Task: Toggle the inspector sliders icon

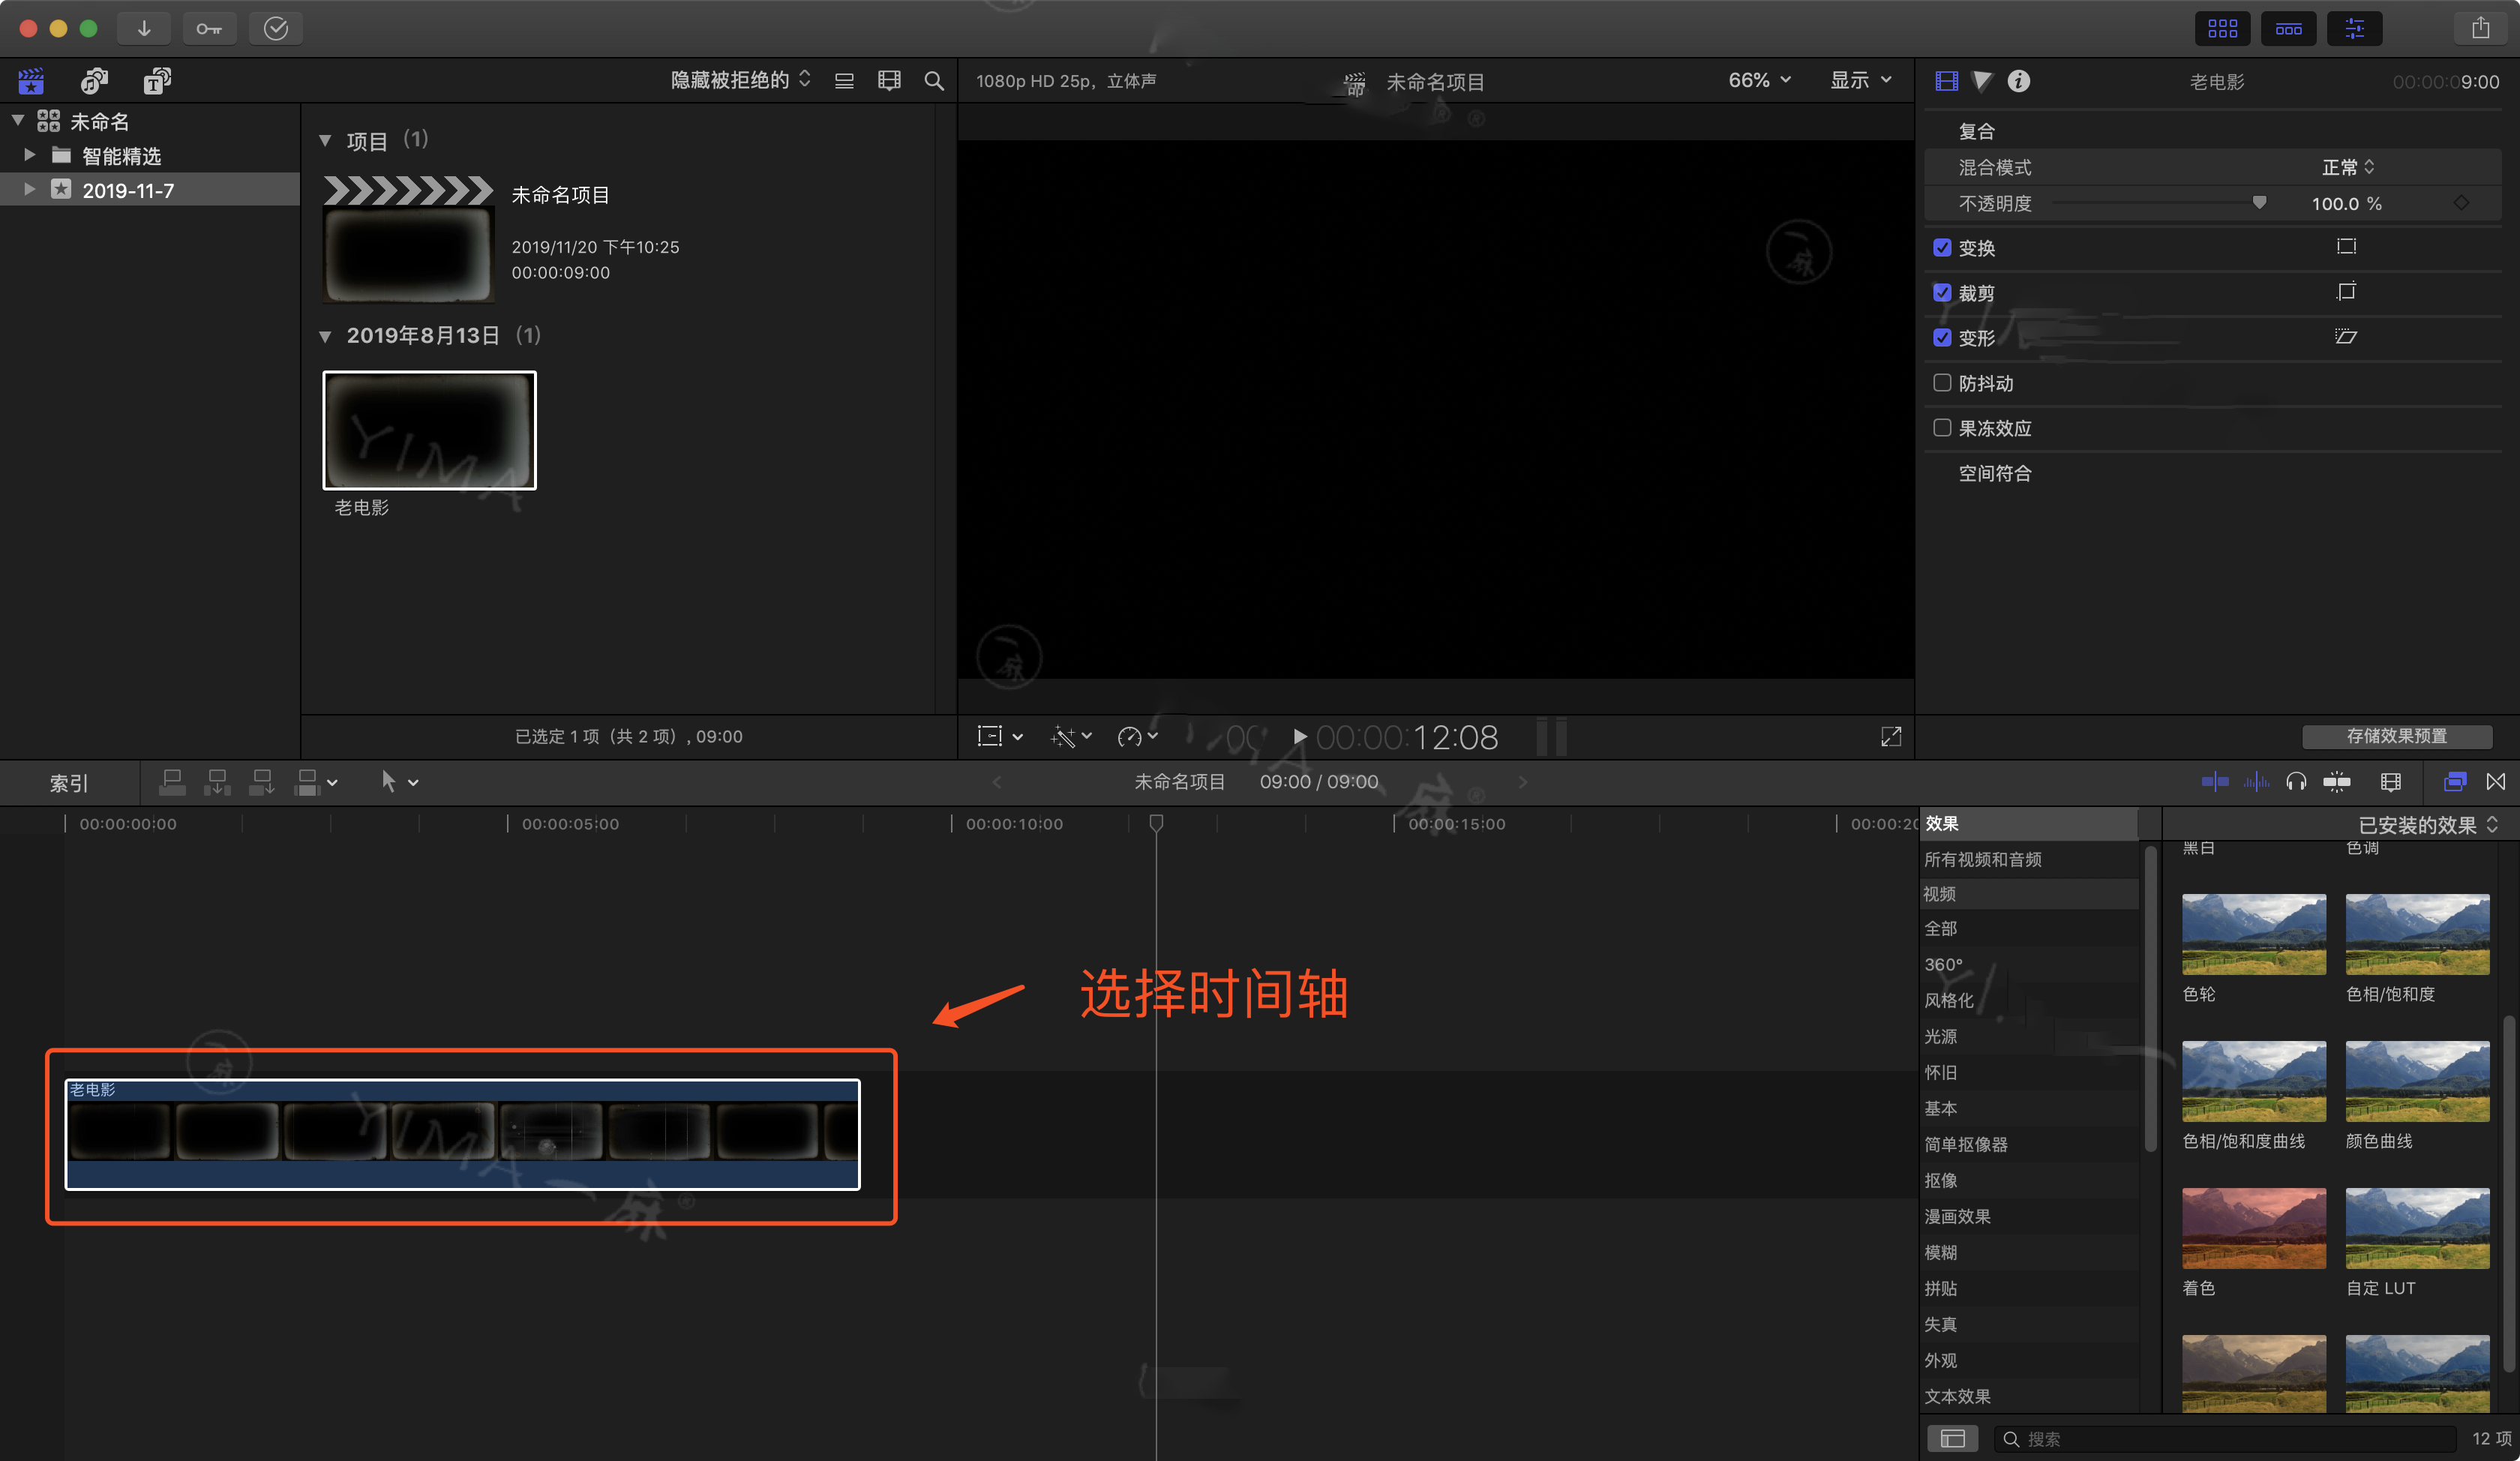Action: (2354, 28)
